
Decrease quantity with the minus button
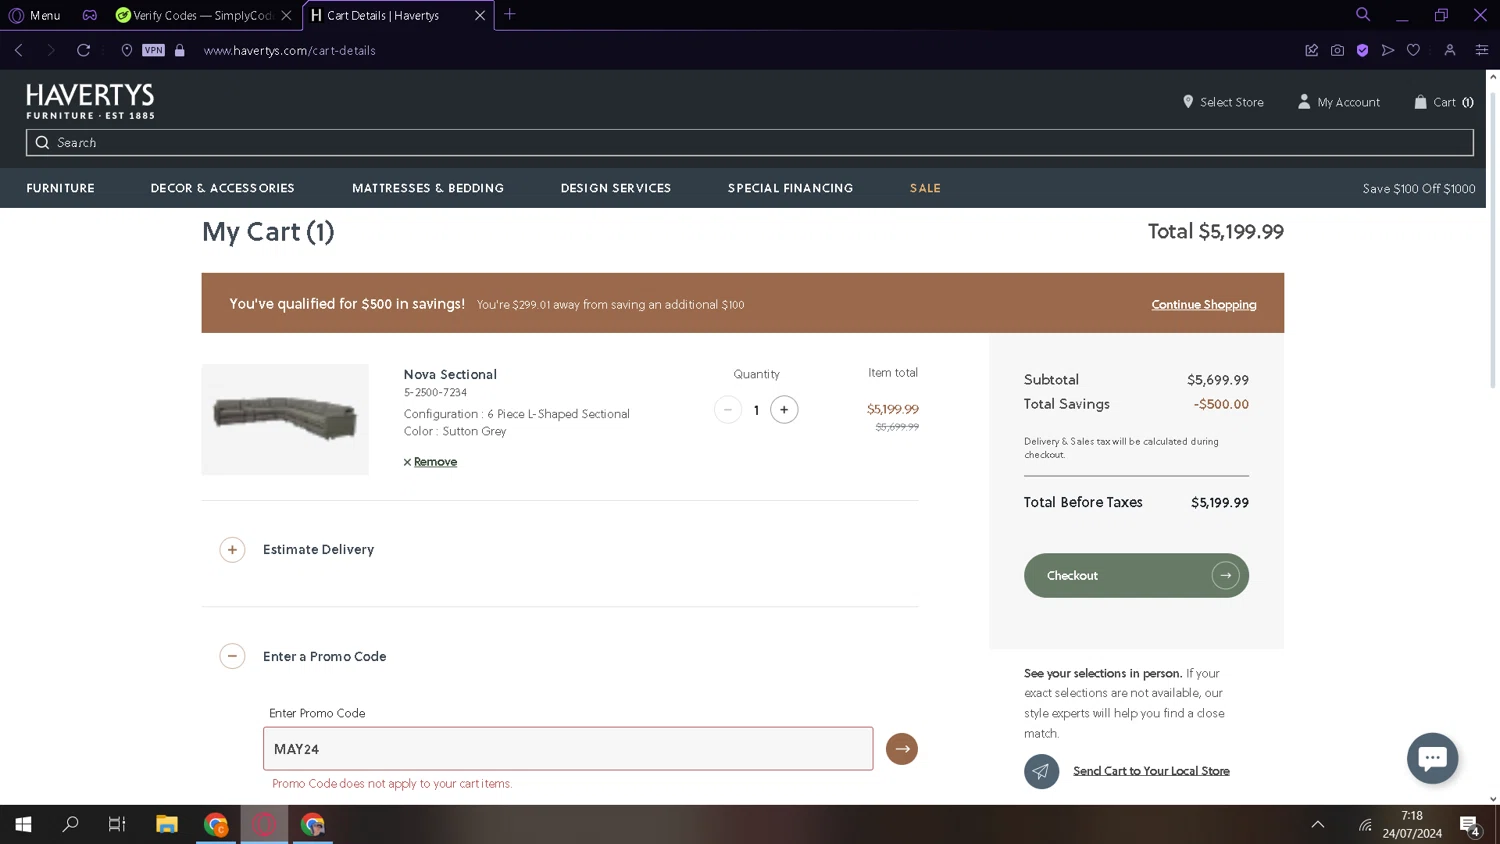pyautogui.click(x=728, y=409)
